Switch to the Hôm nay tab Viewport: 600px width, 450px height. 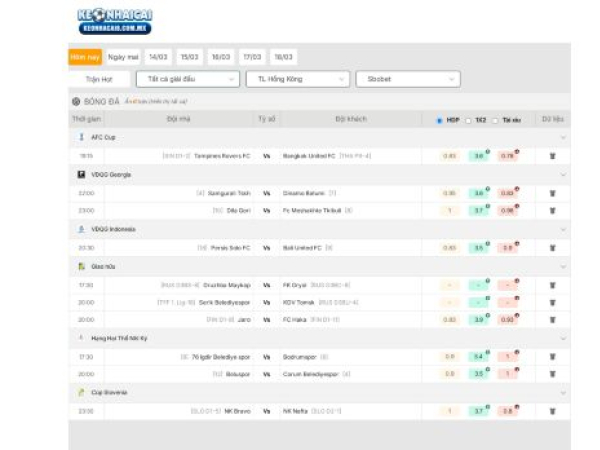[85, 57]
